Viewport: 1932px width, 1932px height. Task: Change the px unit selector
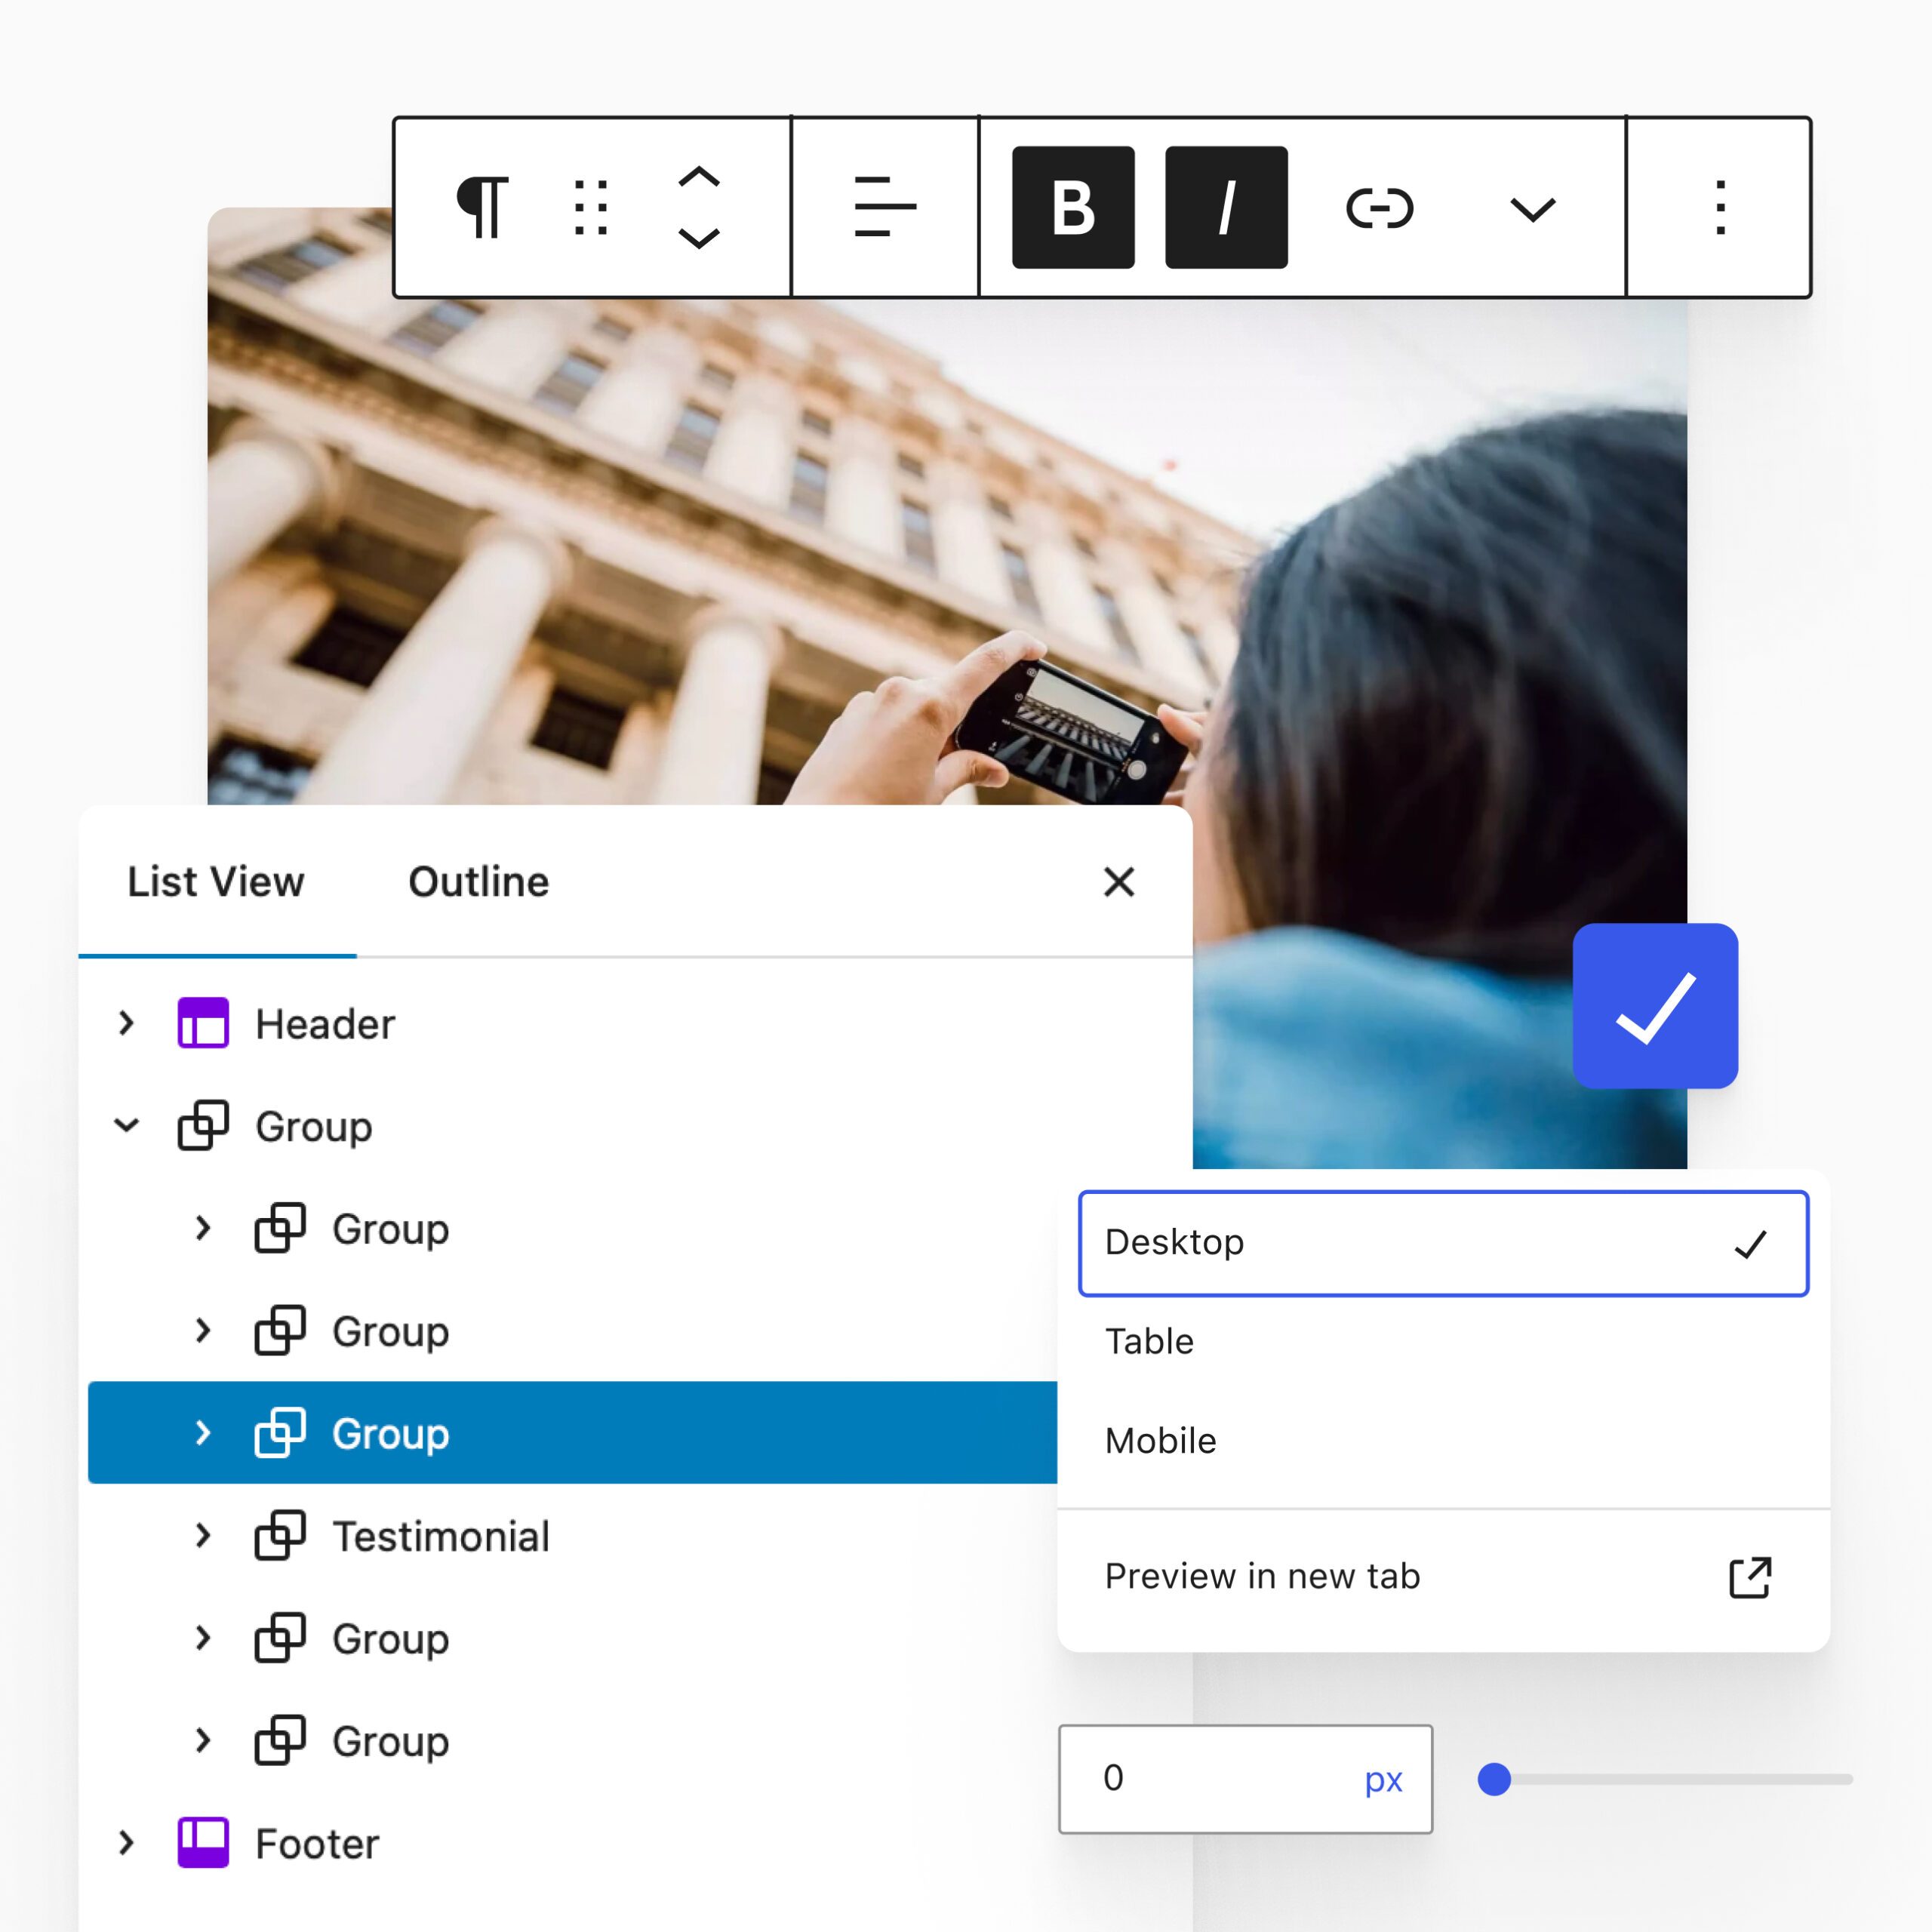coord(1383,1780)
